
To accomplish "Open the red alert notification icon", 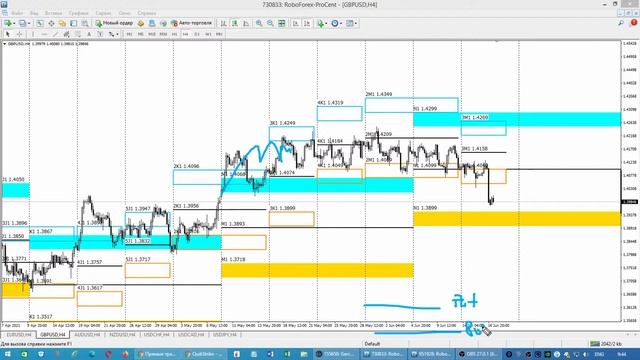I will [634, 23].
